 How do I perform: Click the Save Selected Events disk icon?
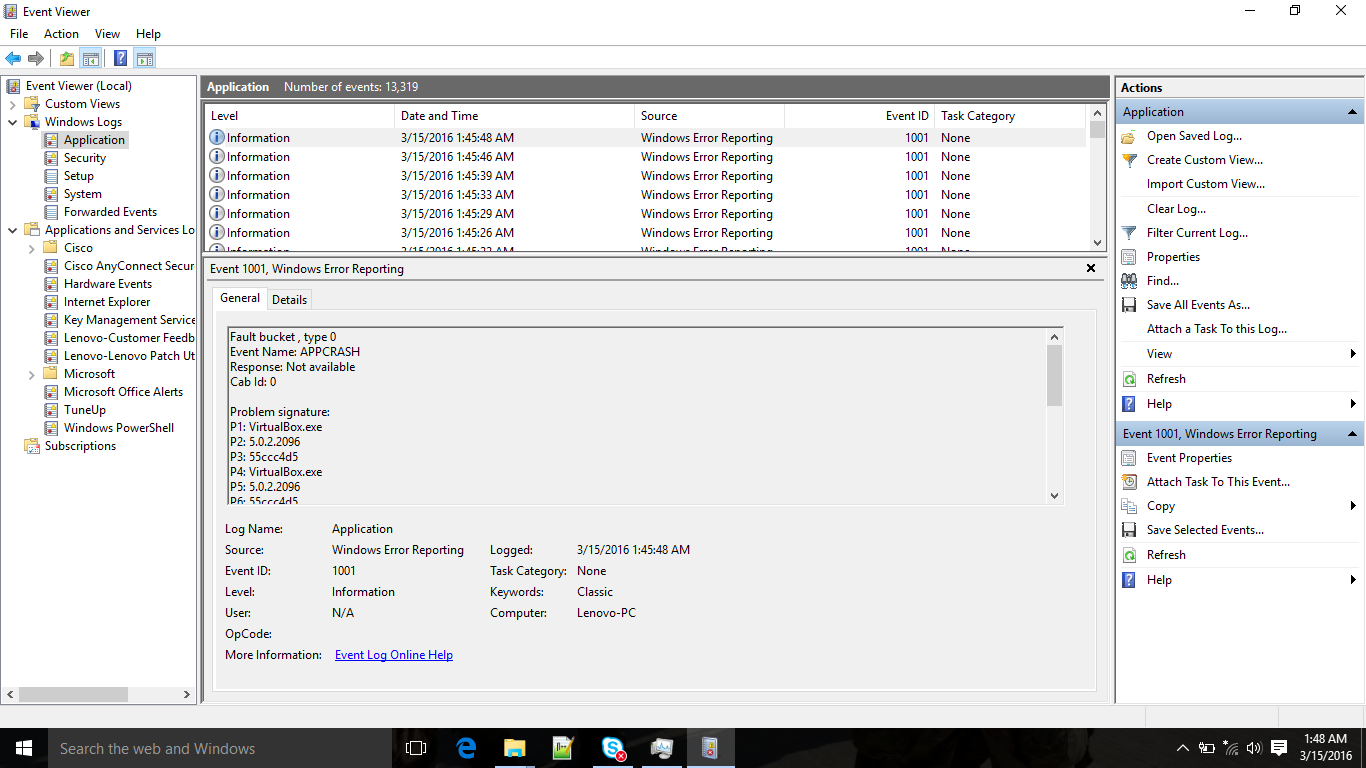1129,530
